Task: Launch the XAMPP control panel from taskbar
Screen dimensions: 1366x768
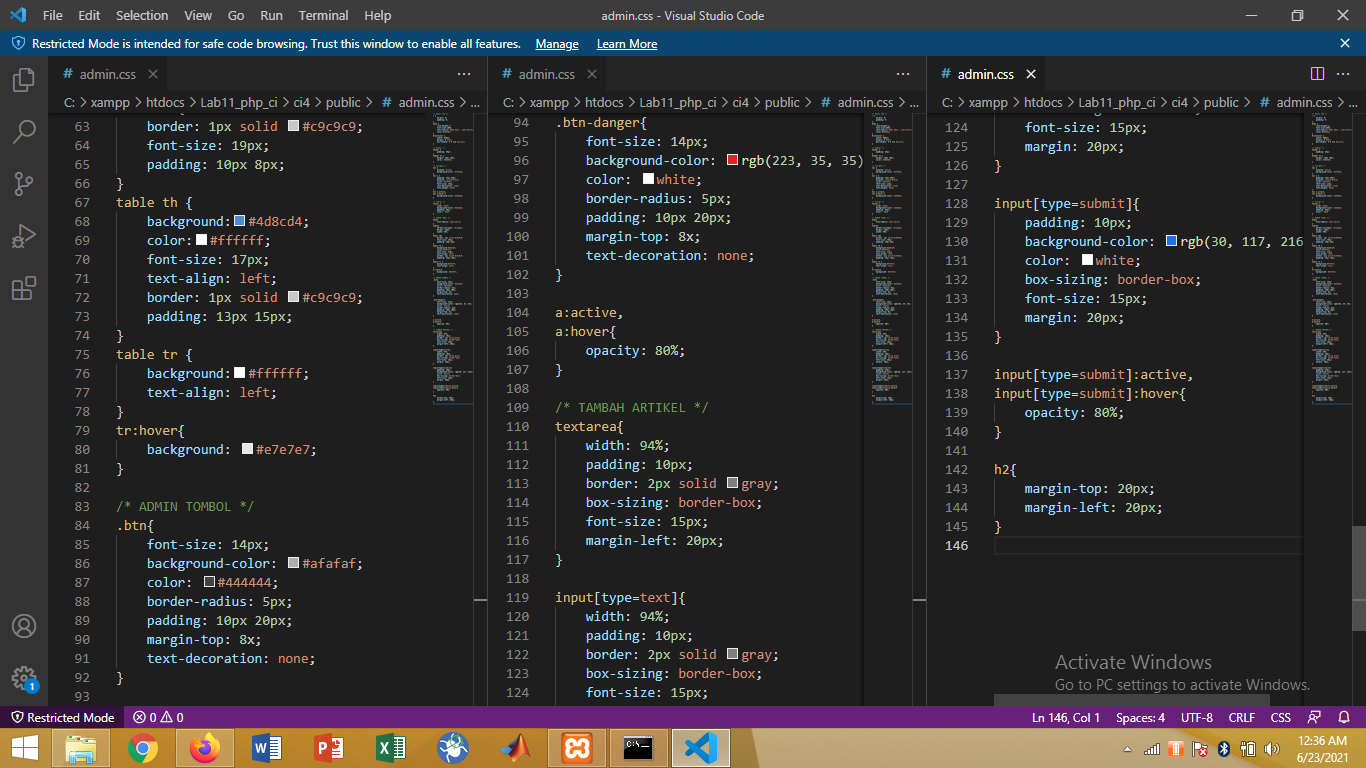Action: click(576, 747)
